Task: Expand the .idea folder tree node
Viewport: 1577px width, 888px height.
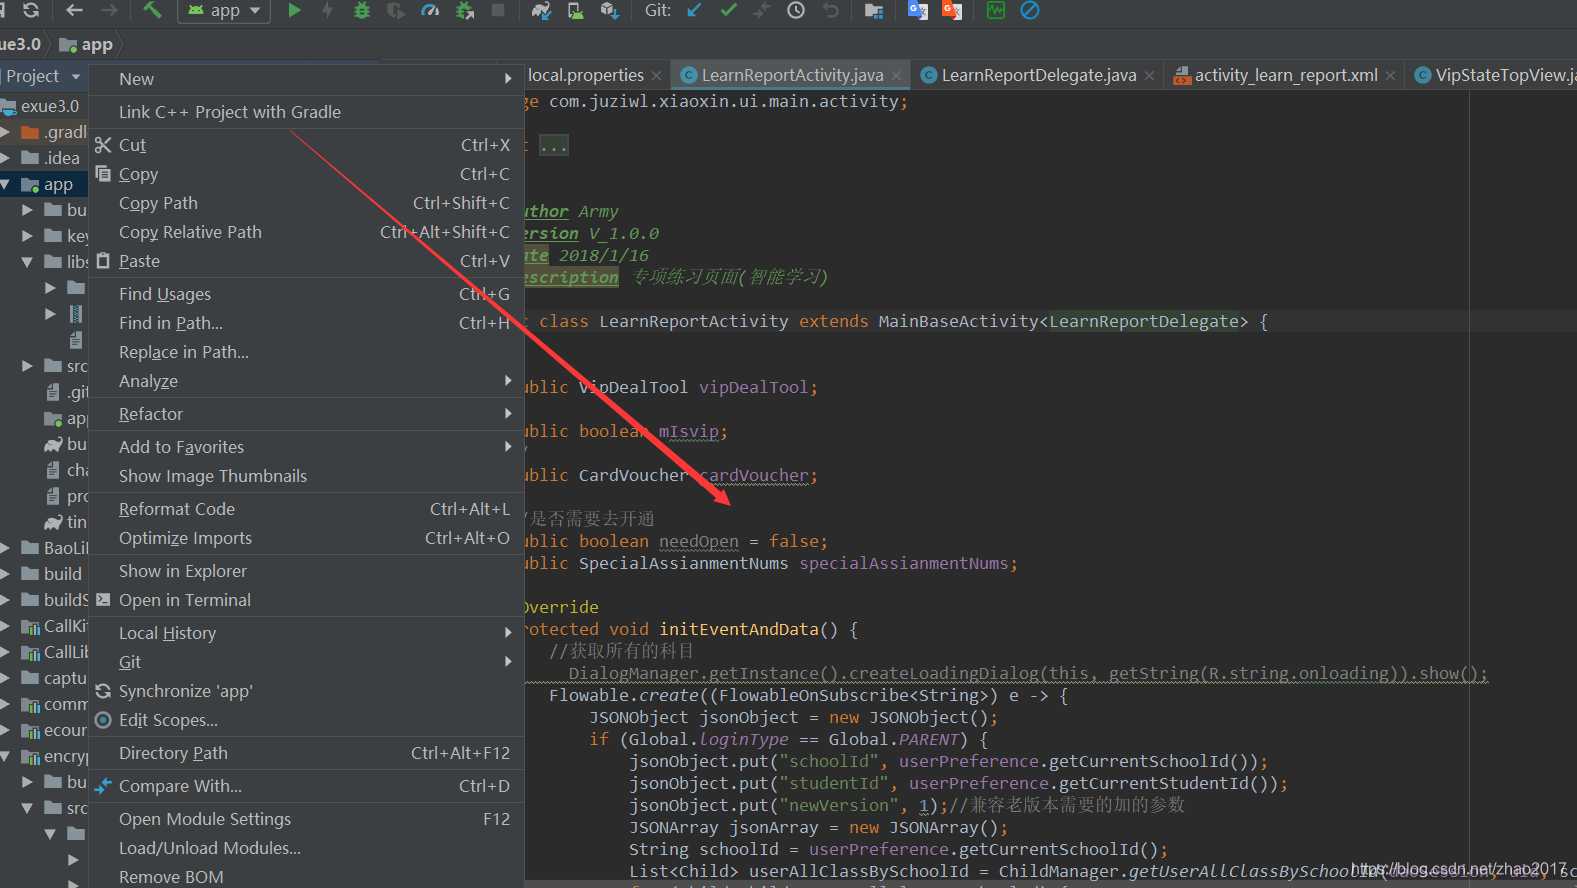Action: [x=6, y=158]
